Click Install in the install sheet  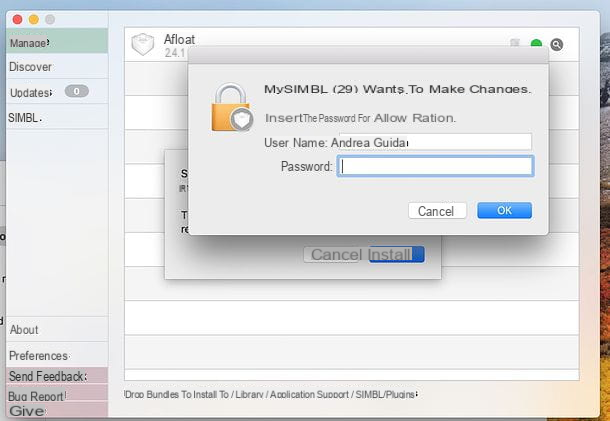[396, 254]
